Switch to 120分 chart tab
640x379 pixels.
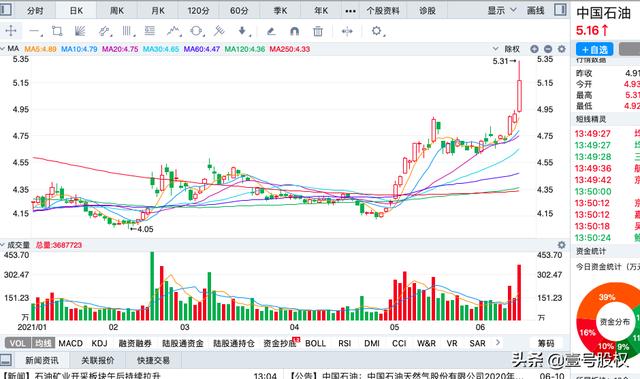(x=198, y=11)
